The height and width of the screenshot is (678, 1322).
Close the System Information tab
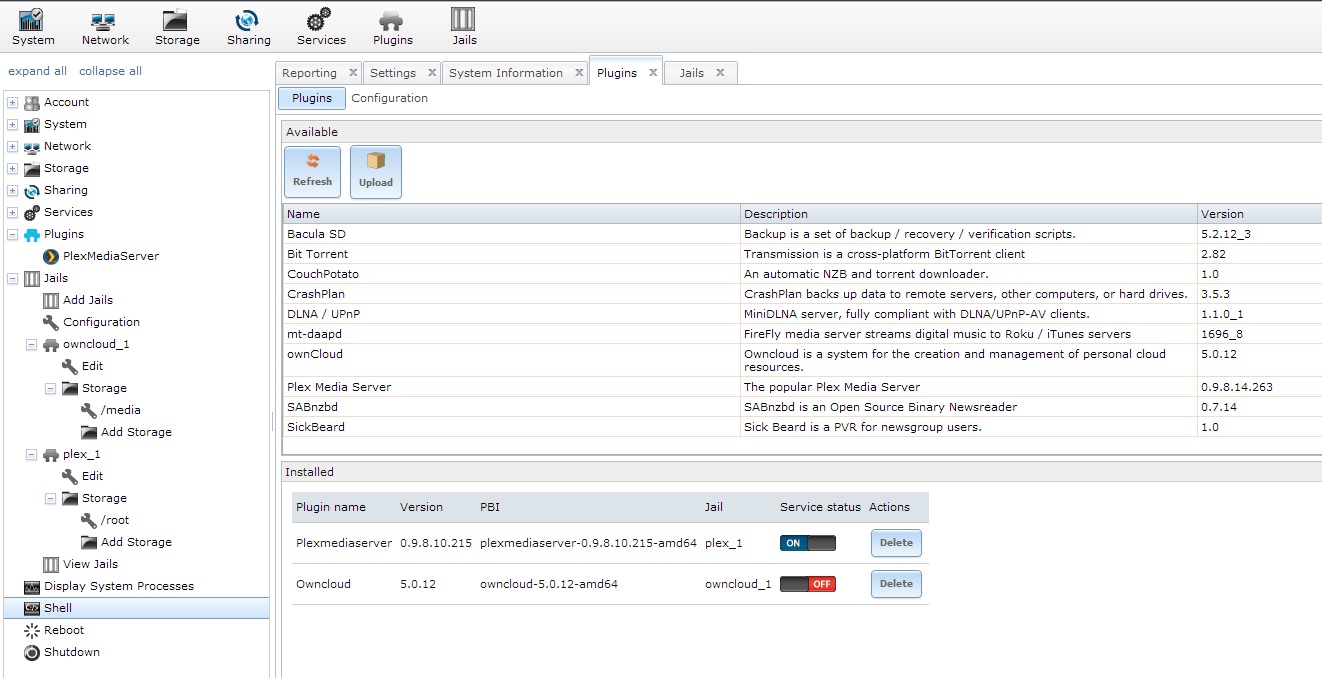[579, 73]
